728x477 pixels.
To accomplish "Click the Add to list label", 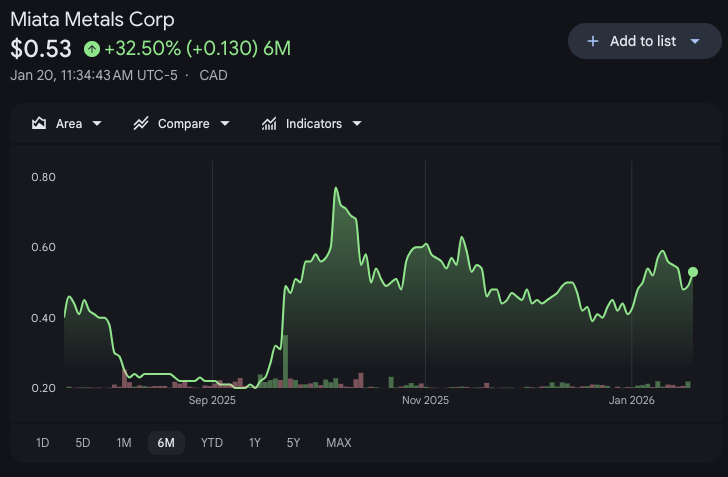I will pyautogui.click(x=643, y=41).
